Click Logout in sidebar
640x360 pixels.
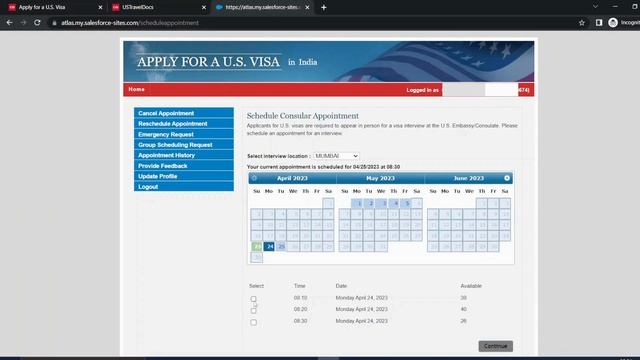pyautogui.click(x=184, y=187)
